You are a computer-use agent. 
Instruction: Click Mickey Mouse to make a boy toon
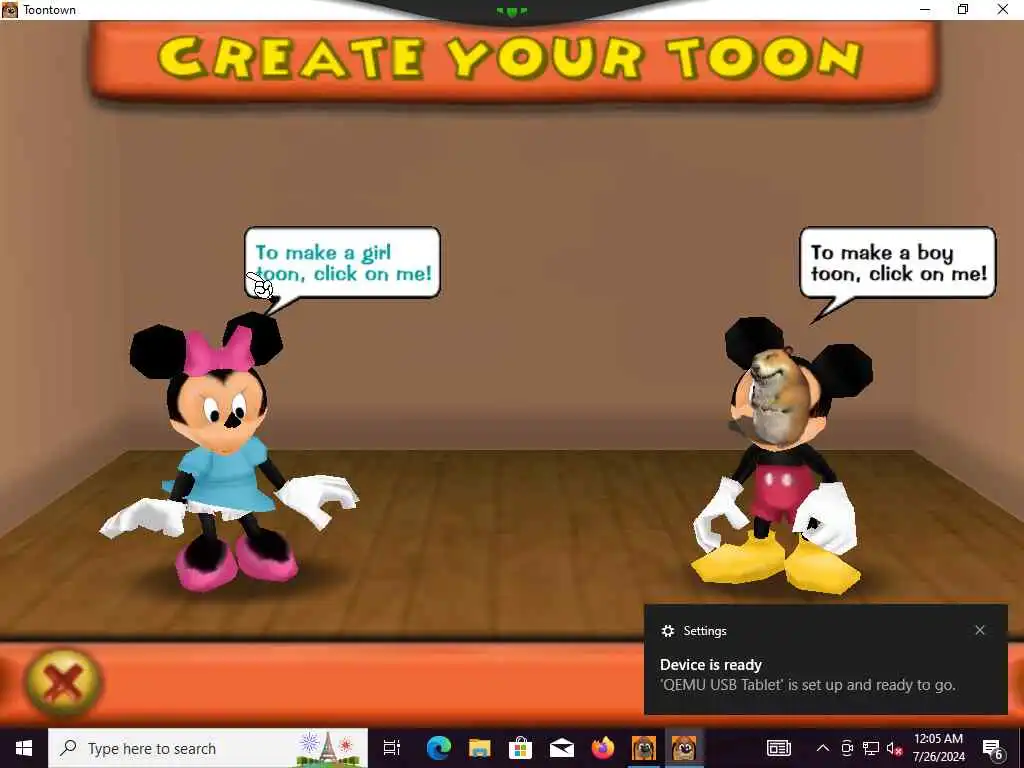(784, 457)
